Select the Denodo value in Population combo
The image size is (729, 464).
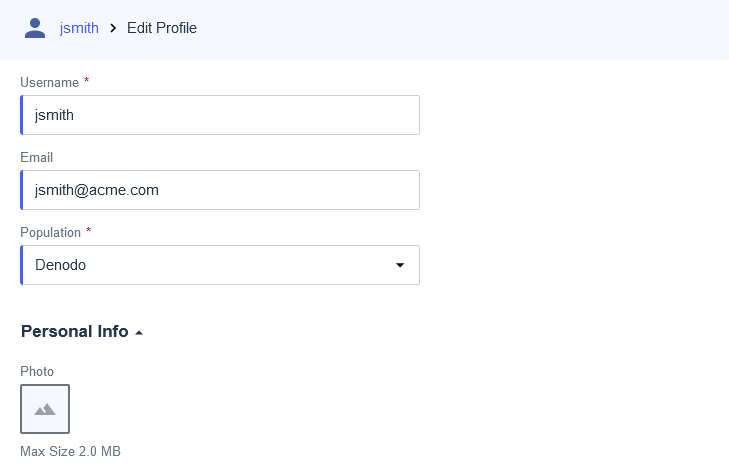(60, 265)
